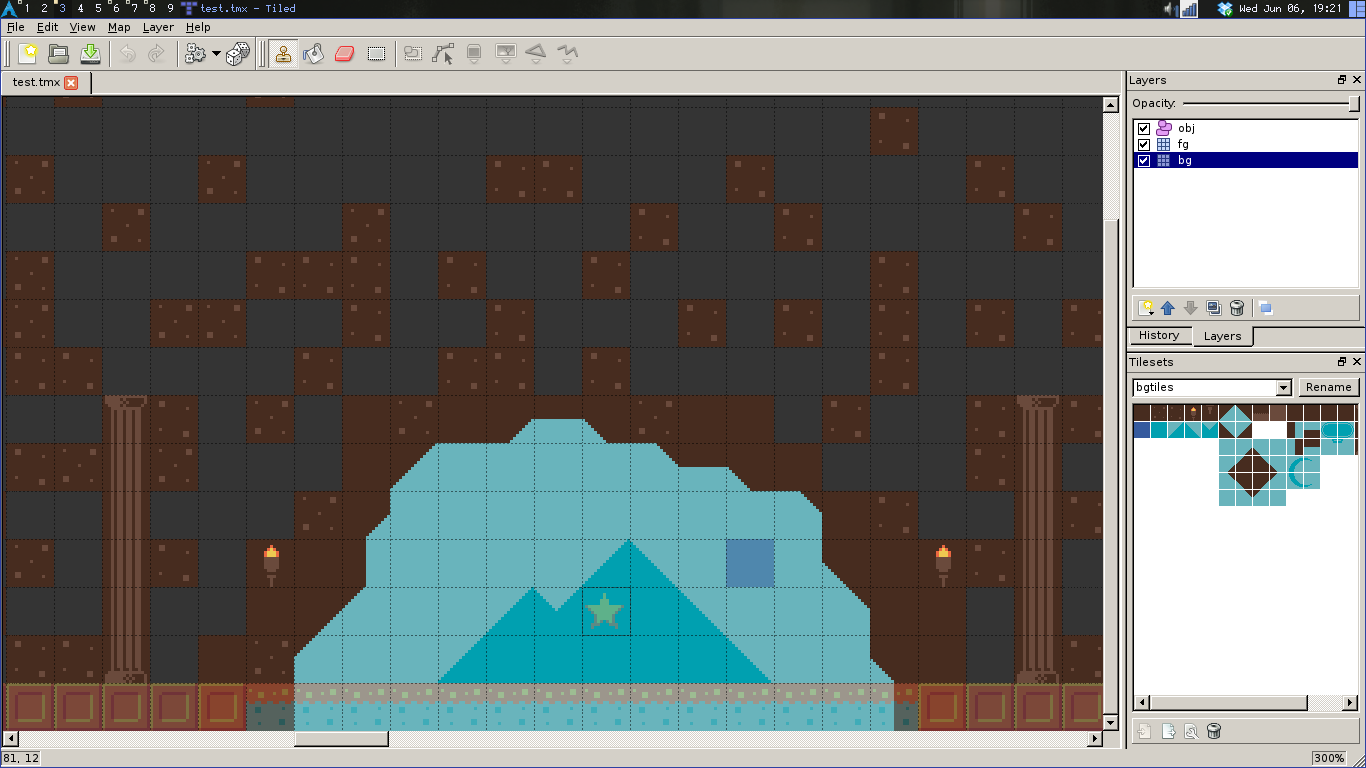Create a new map with toolbar icon
This screenshot has height=768, width=1366.
tap(29, 54)
